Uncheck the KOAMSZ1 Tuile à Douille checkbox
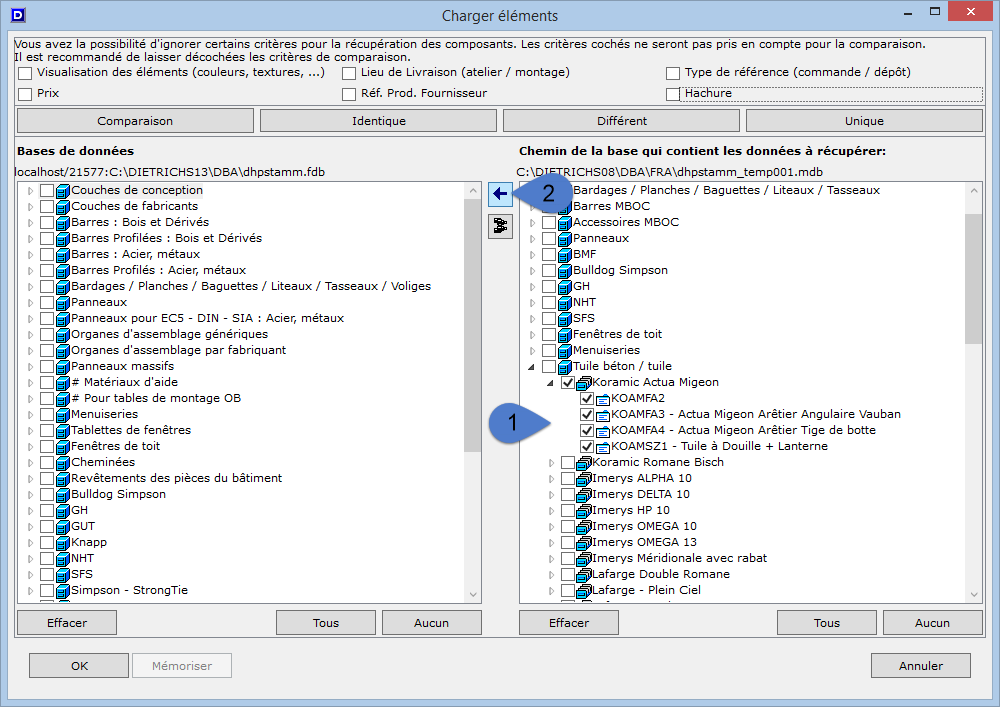1000x707 pixels. tap(587, 446)
